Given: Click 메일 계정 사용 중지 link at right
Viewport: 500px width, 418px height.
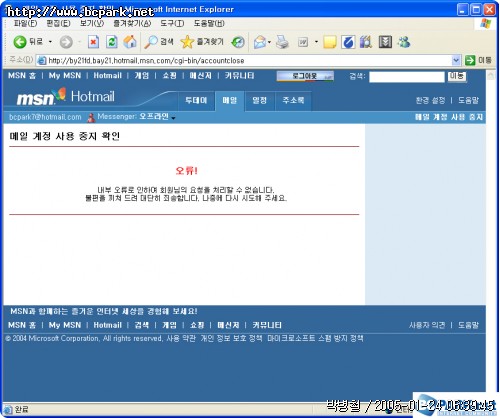Looking at the screenshot, I should tap(449, 117).
